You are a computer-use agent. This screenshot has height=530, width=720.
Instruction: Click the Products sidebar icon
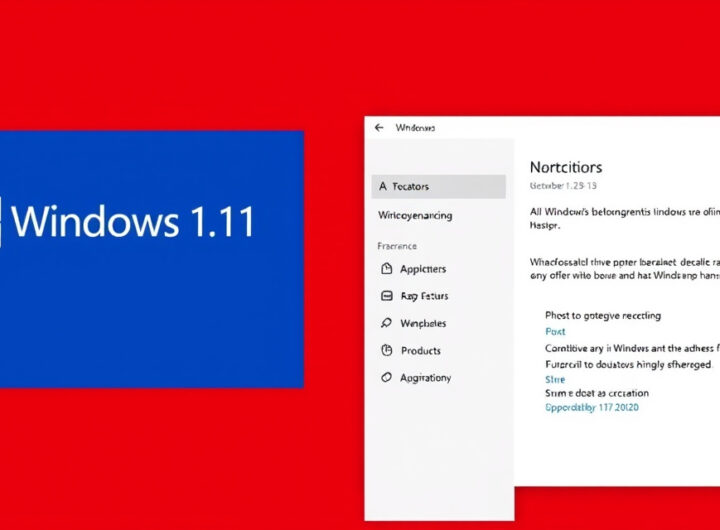(x=387, y=350)
